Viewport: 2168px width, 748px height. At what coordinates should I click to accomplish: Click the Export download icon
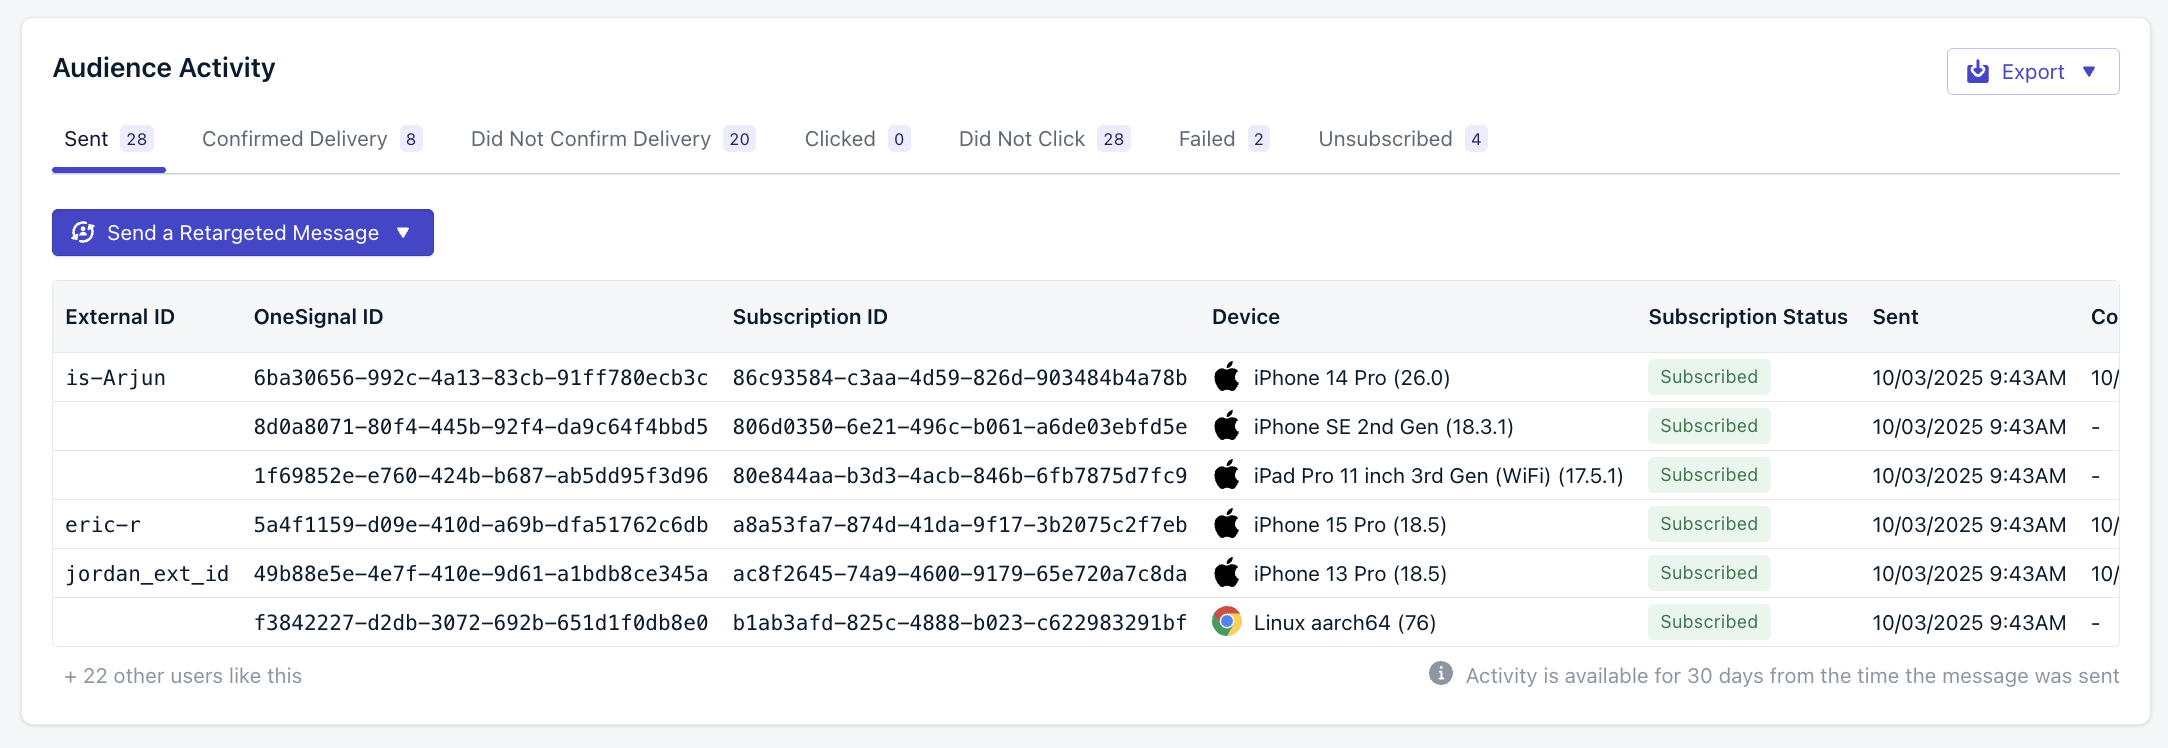coord(1977,72)
